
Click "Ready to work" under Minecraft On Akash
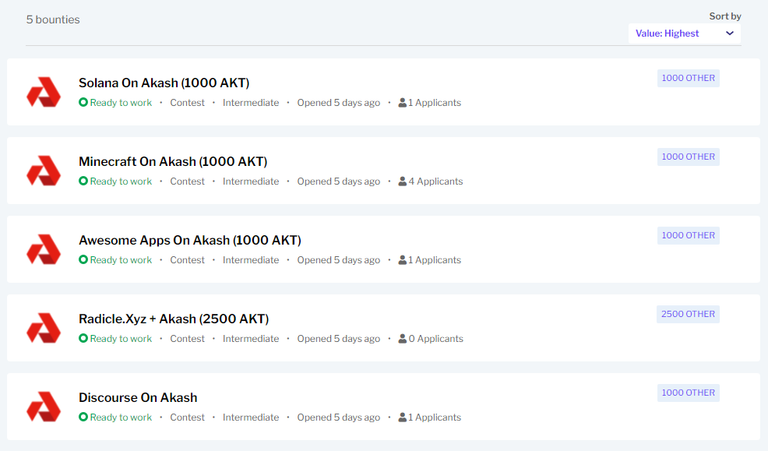[x=121, y=182]
